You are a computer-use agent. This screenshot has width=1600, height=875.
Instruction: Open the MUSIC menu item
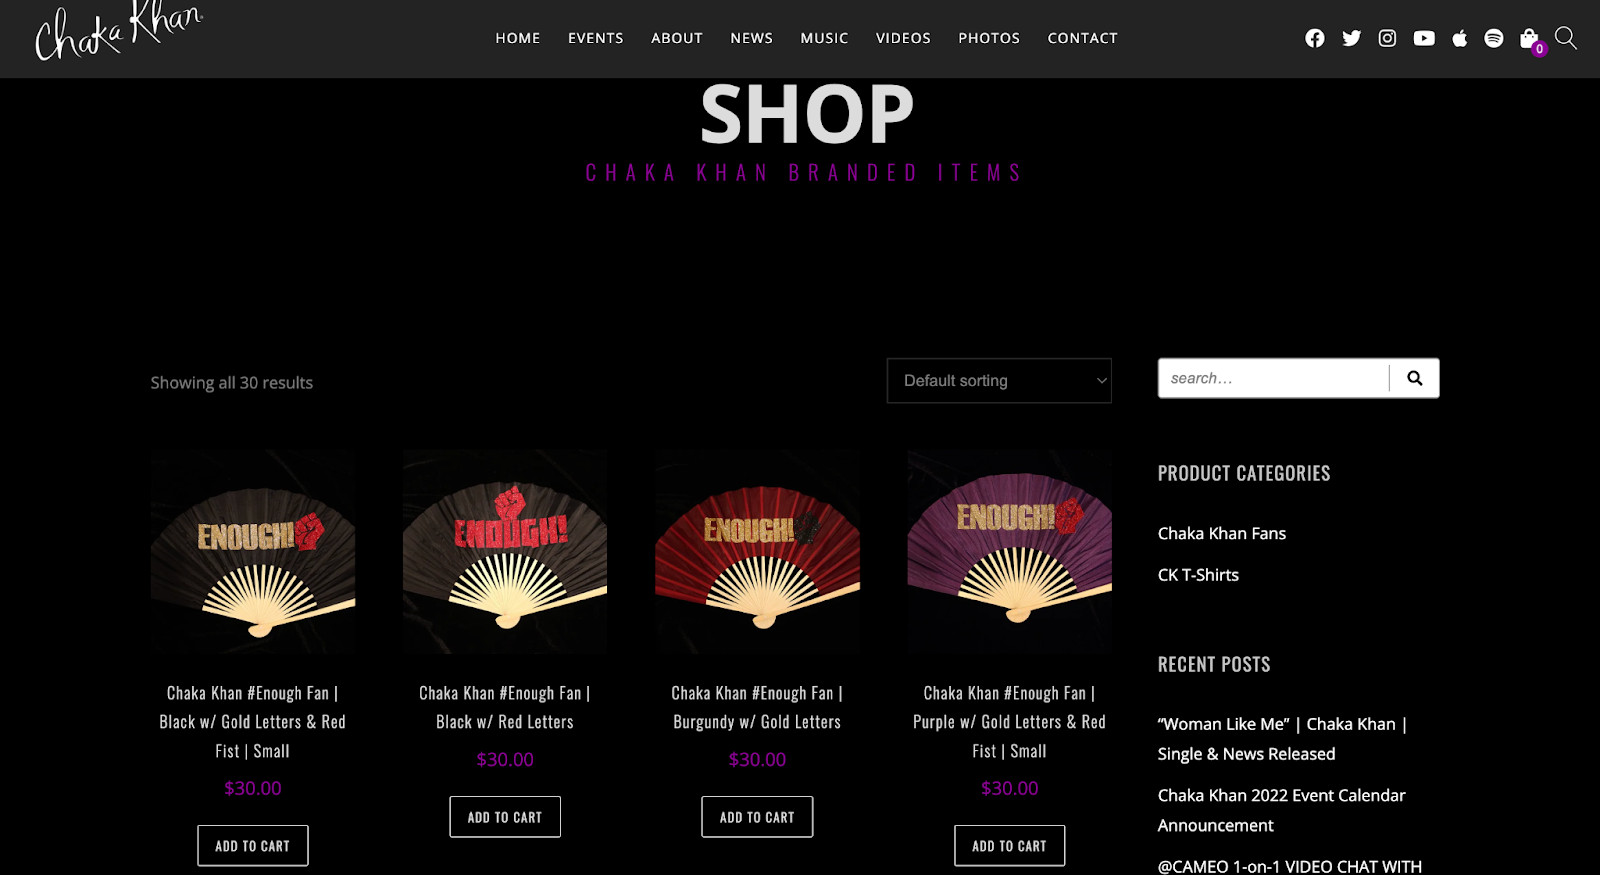pos(824,38)
